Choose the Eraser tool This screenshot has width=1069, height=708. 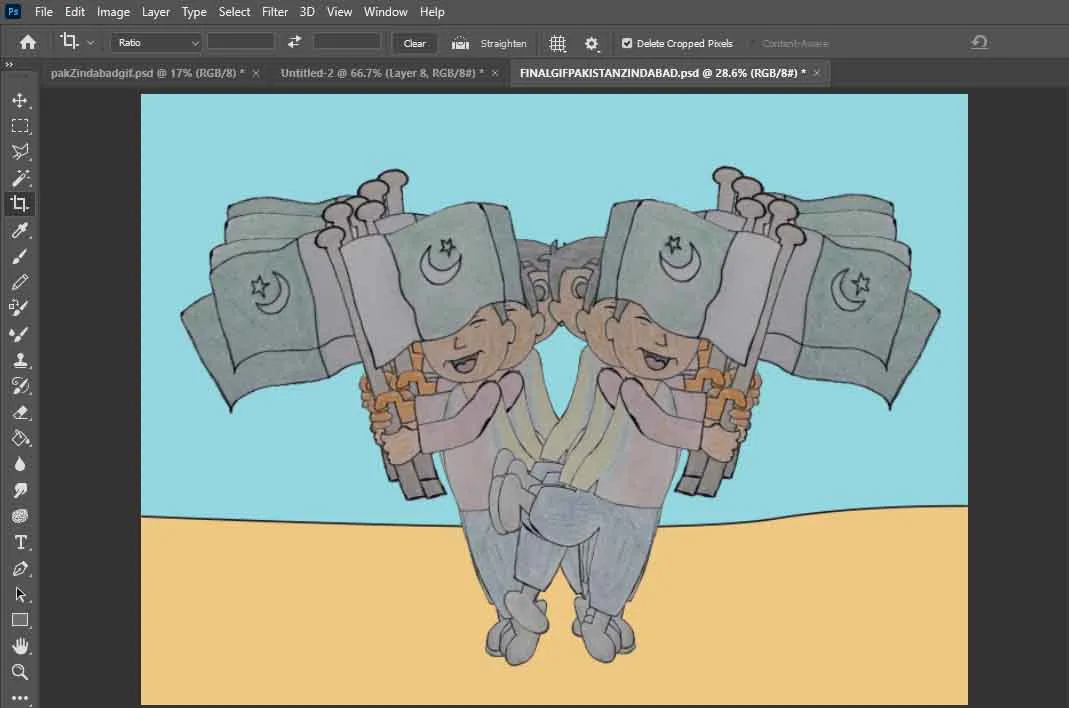tap(20, 412)
